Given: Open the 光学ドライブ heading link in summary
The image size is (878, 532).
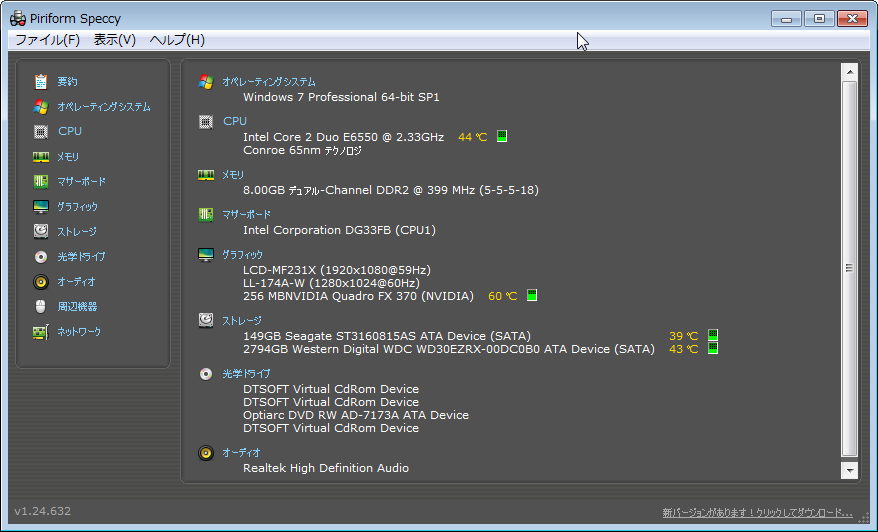Looking at the screenshot, I should (x=246, y=374).
